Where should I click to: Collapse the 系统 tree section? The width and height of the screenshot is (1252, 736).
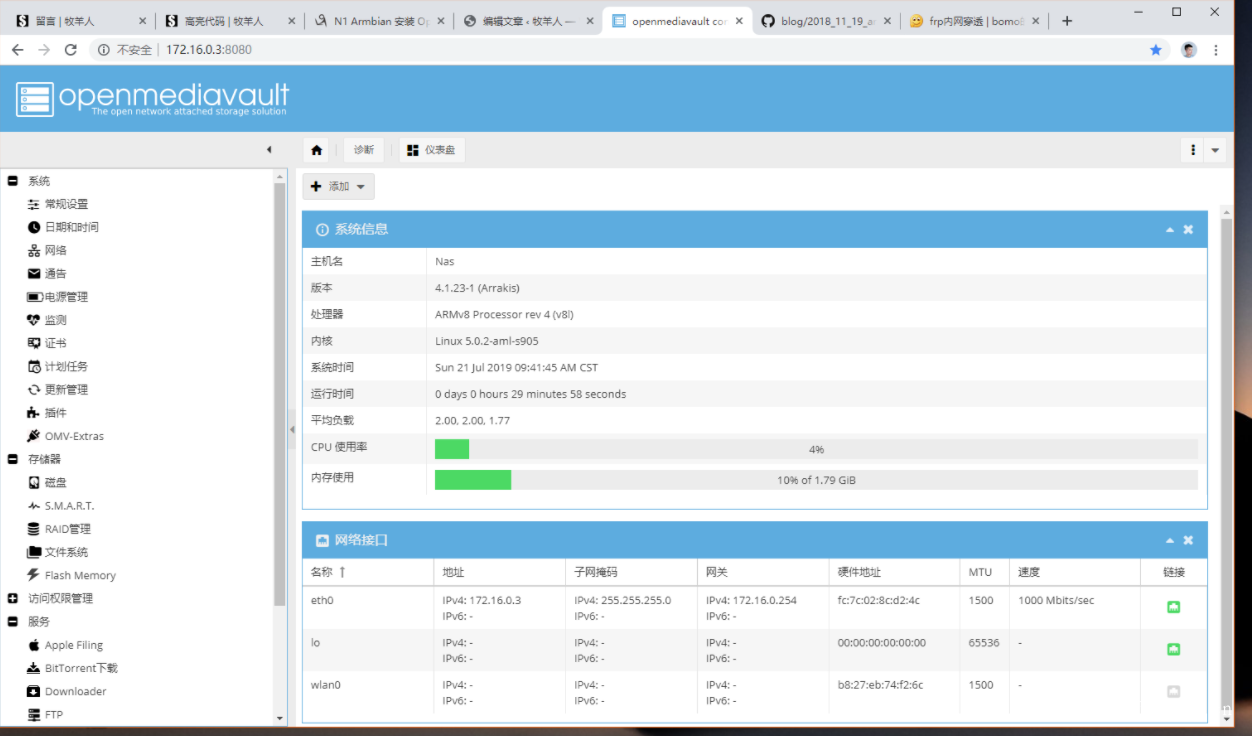[13, 181]
